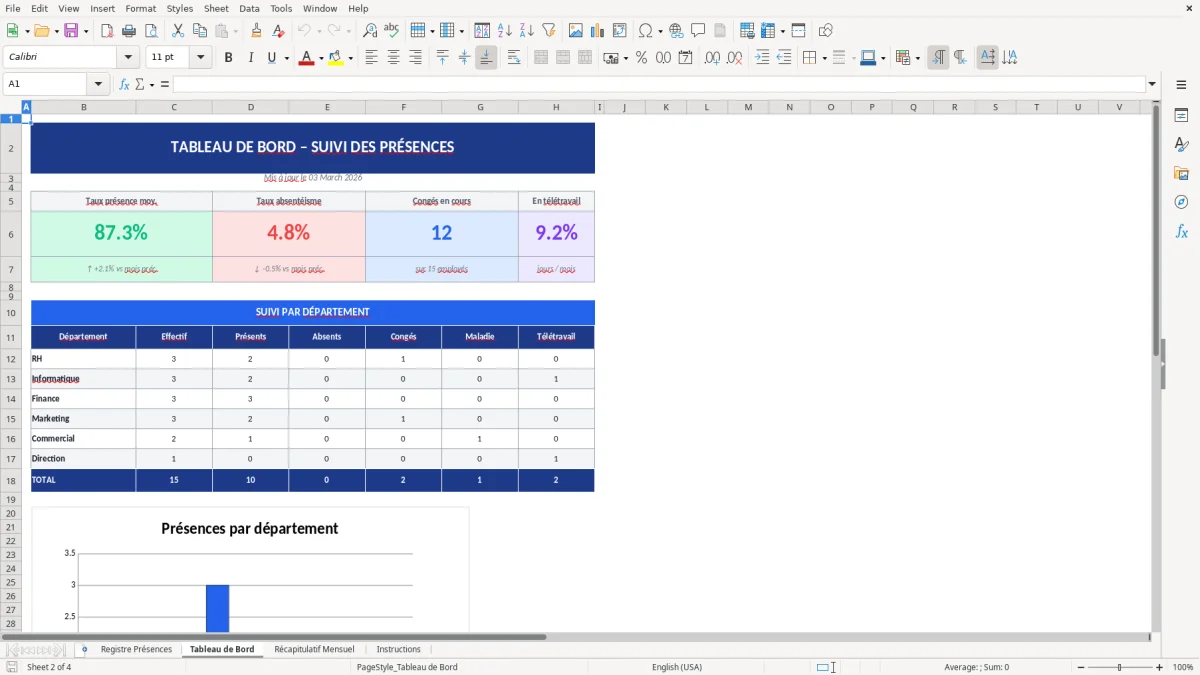The height and width of the screenshot is (675, 1200).
Task: Open the font size dropdown
Action: point(197,57)
